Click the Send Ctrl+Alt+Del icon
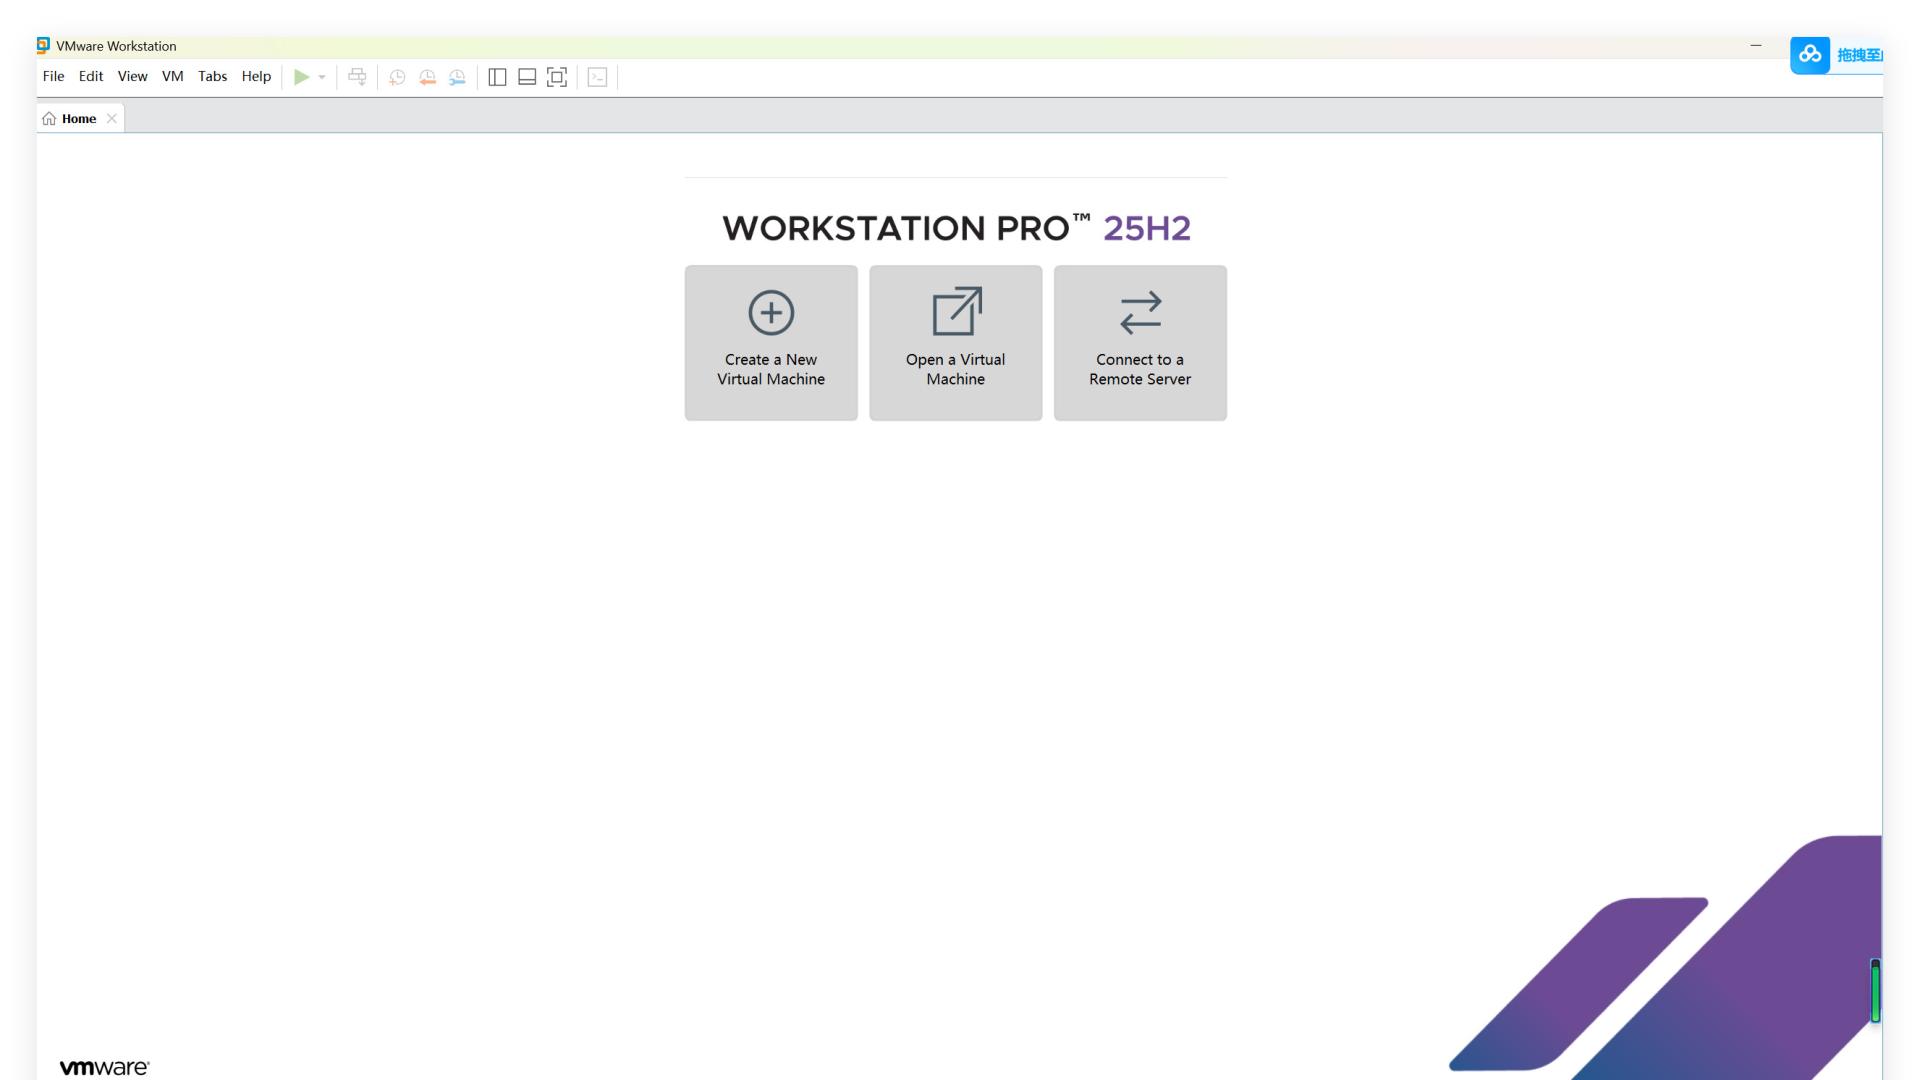Image resolution: width=1920 pixels, height=1080 pixels. [x=357, y=77]
